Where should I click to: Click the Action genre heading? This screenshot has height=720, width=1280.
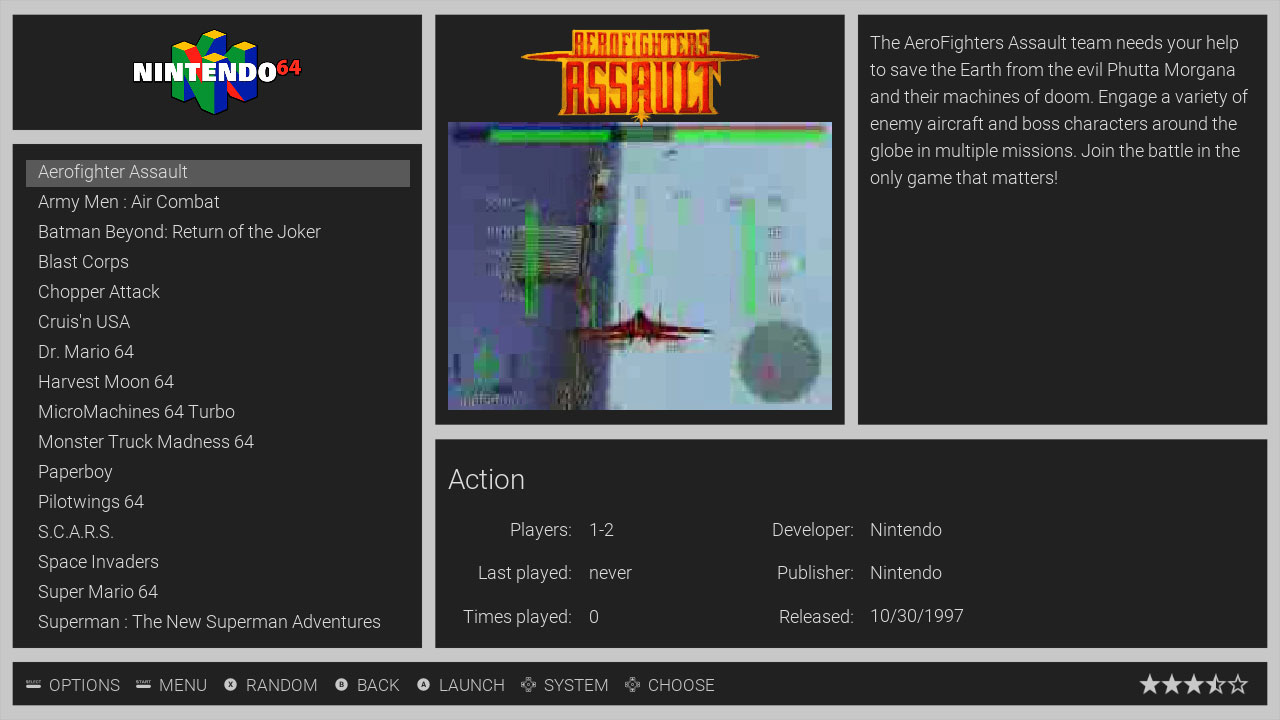coord(486,480)
